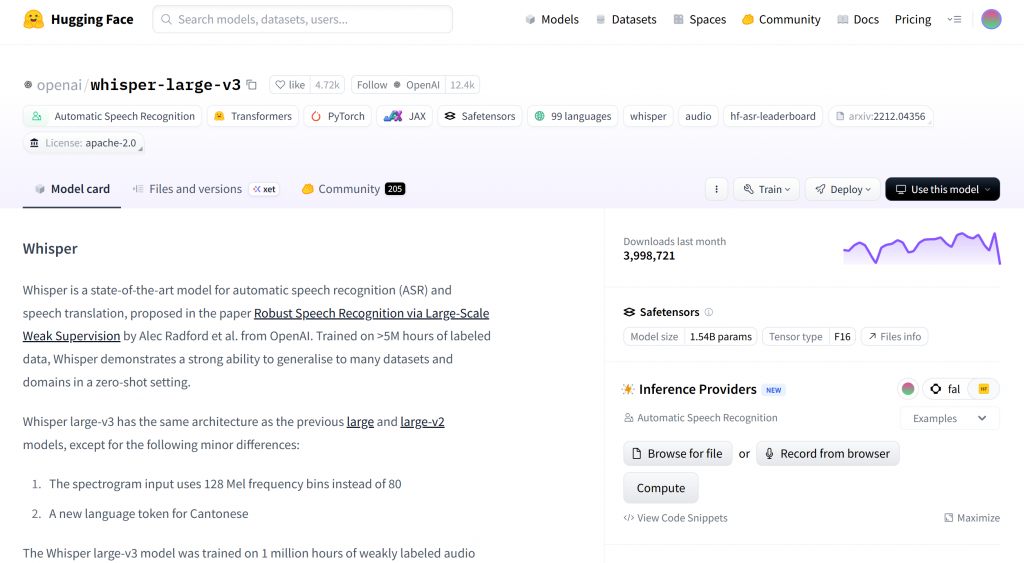Click the 4.72k likes count
The width and height of the screenshot is (1024, 563).
[327, 85]
